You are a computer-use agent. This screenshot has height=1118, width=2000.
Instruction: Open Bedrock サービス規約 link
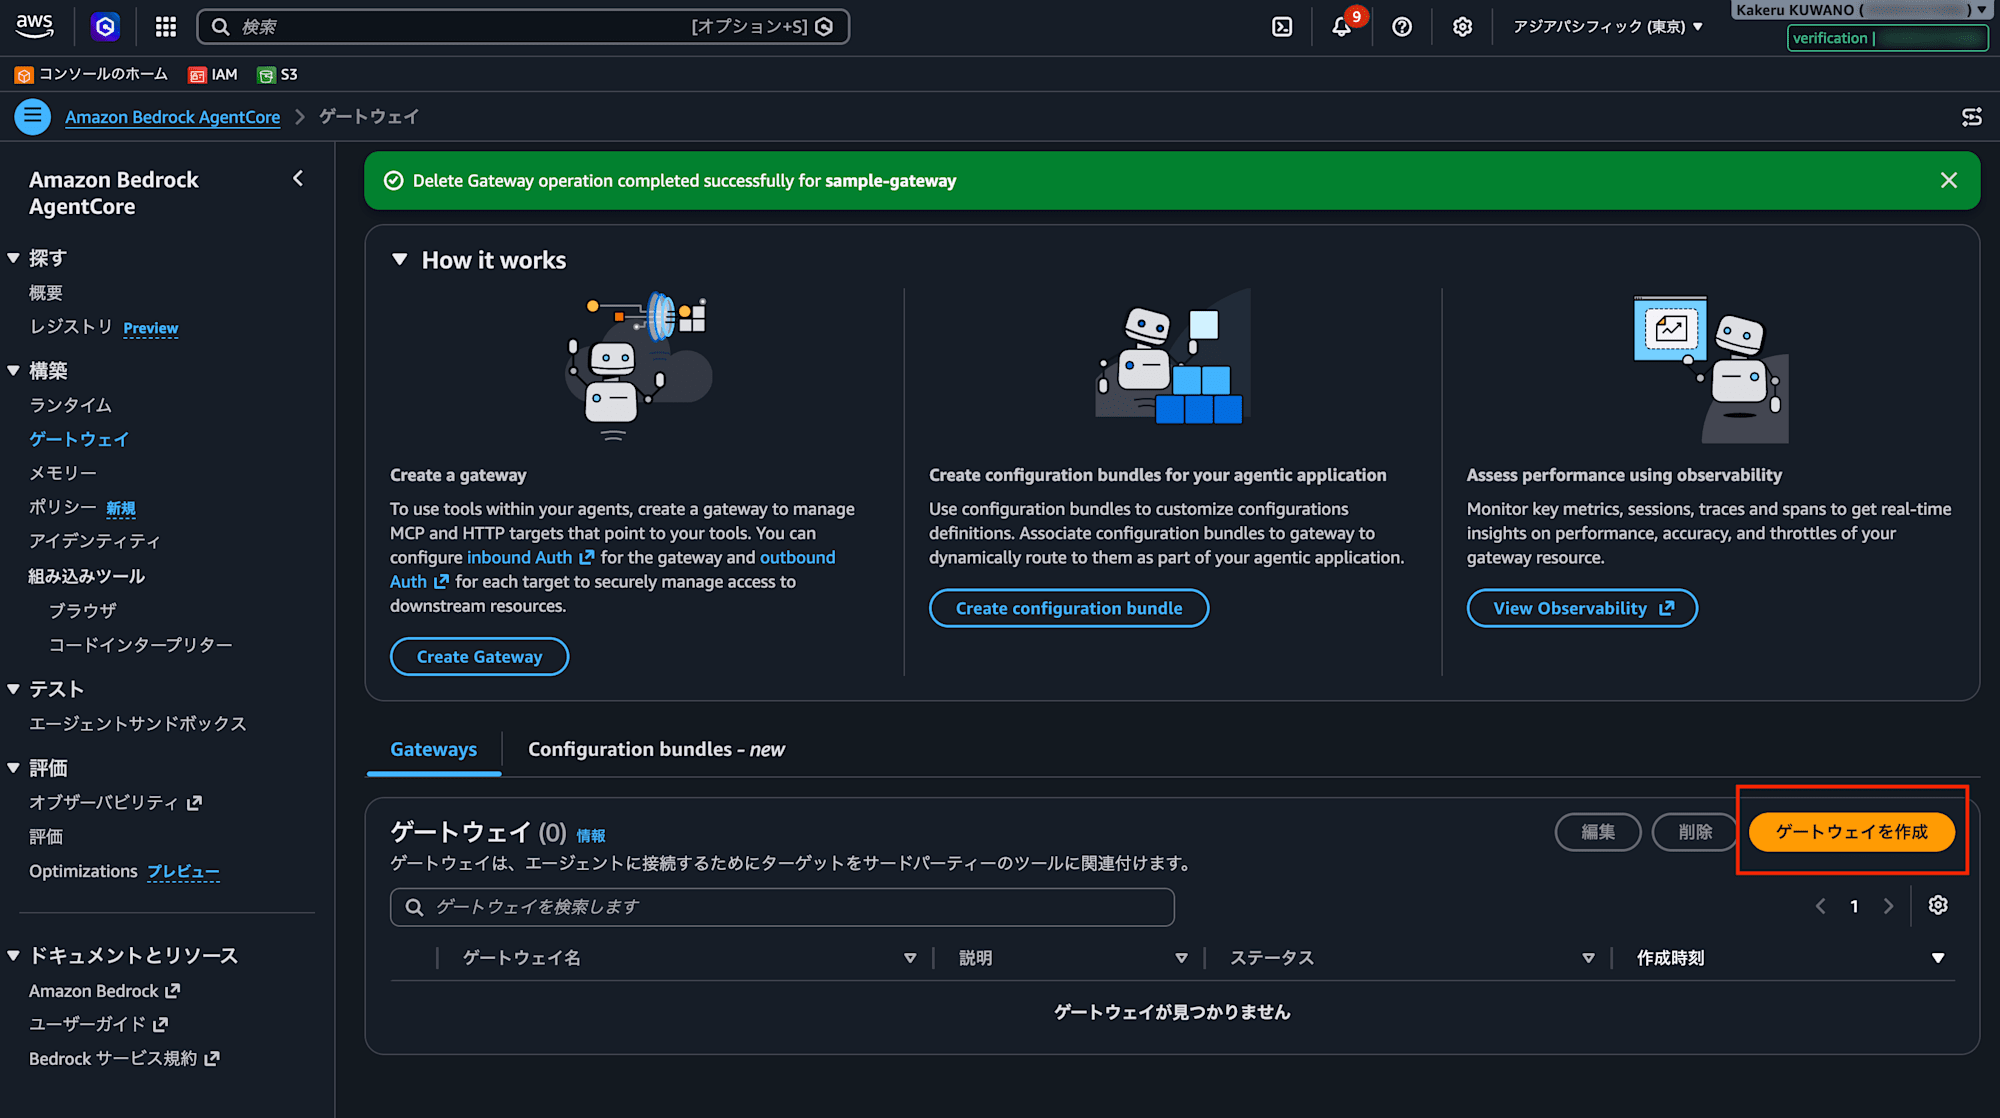tap(124, 1059)
